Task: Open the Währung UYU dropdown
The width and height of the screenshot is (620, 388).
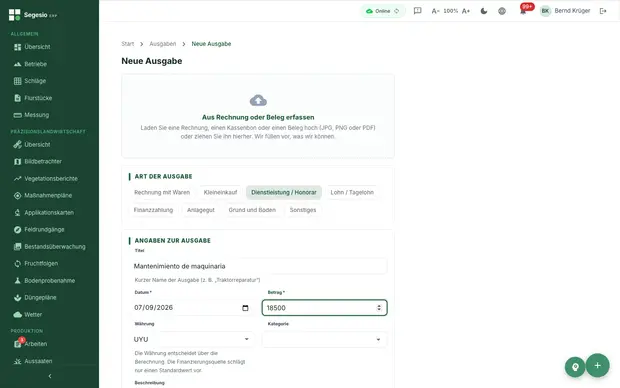Action: click(x=191, y=339)
